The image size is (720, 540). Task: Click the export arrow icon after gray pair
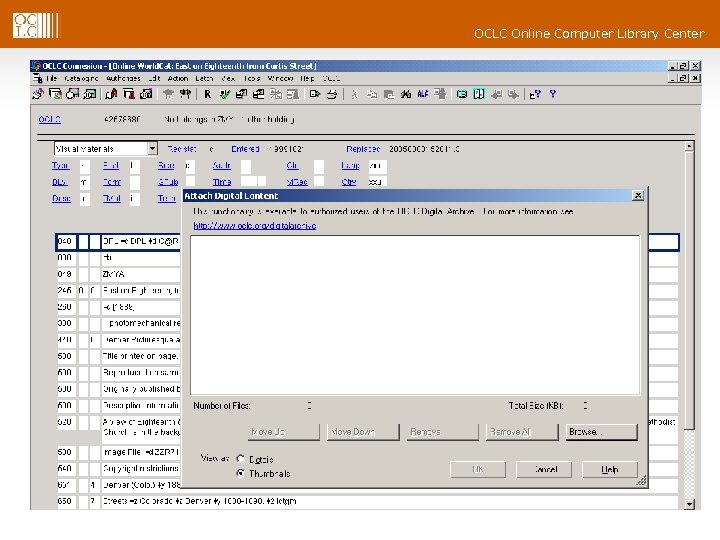[315, 94]
